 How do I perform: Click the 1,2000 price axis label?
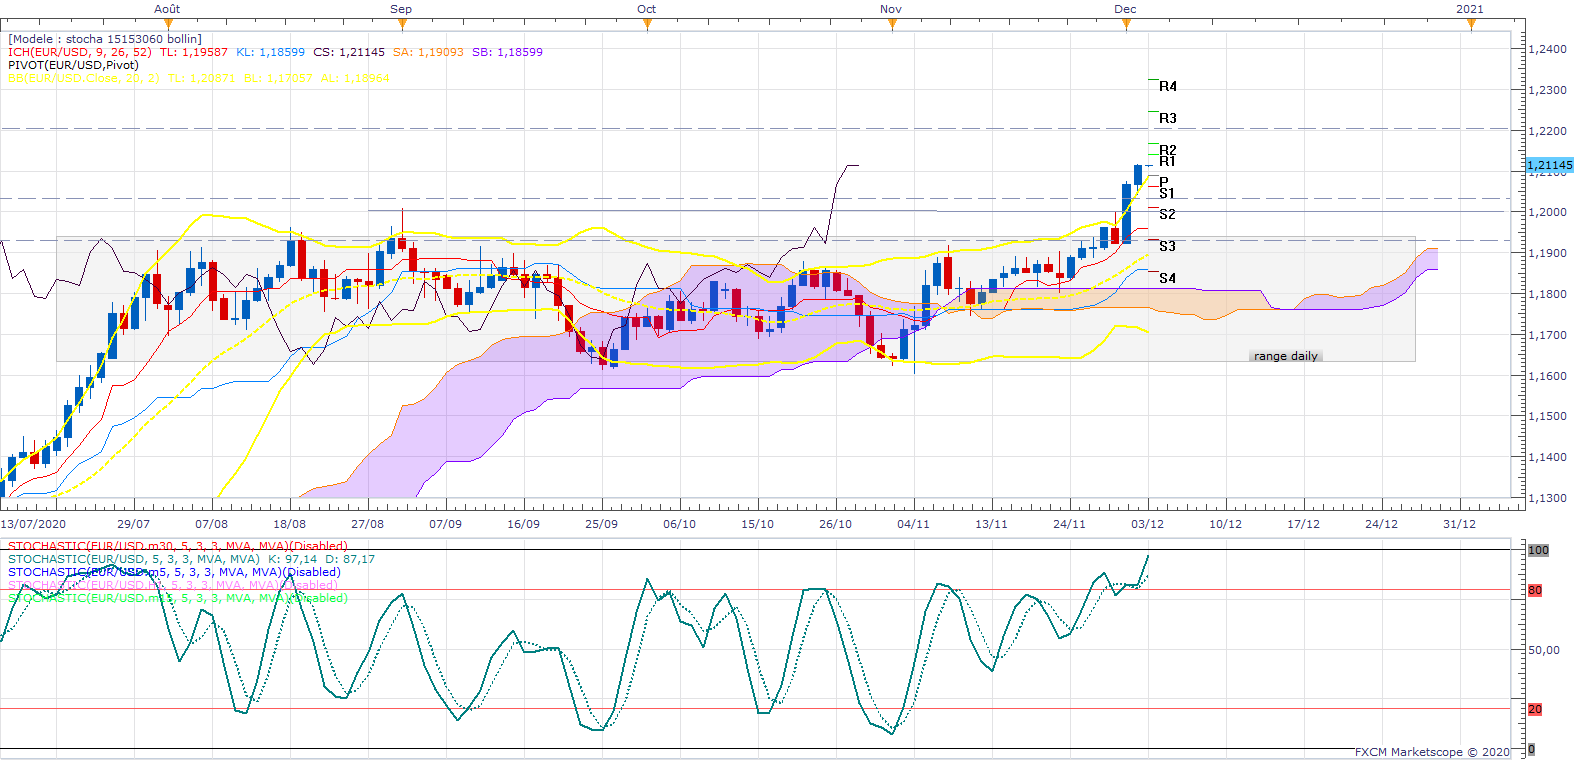pos(1548,212)
